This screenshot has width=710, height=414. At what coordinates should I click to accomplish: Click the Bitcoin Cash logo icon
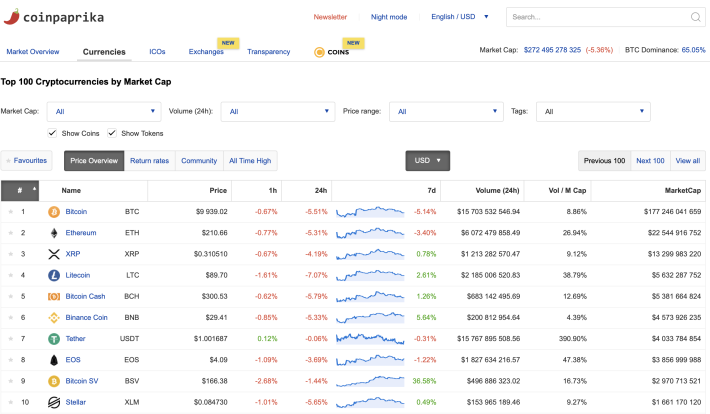54,296
